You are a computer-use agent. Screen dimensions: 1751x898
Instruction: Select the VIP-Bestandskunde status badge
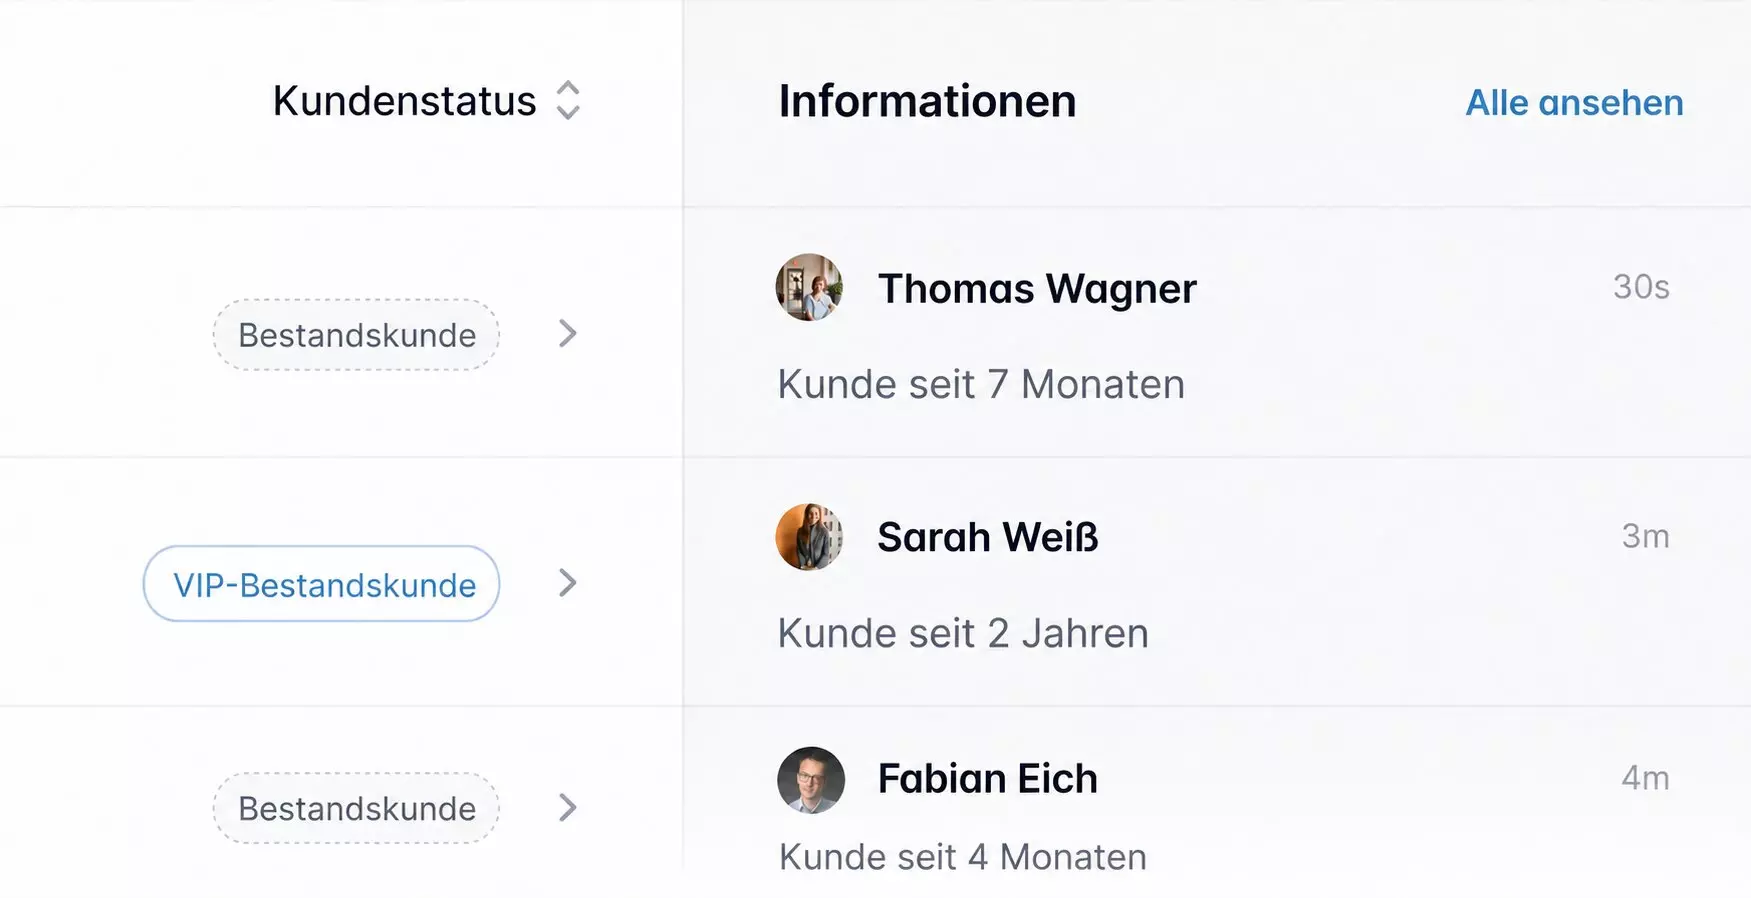pyautogui.click(x=321, y=584)
